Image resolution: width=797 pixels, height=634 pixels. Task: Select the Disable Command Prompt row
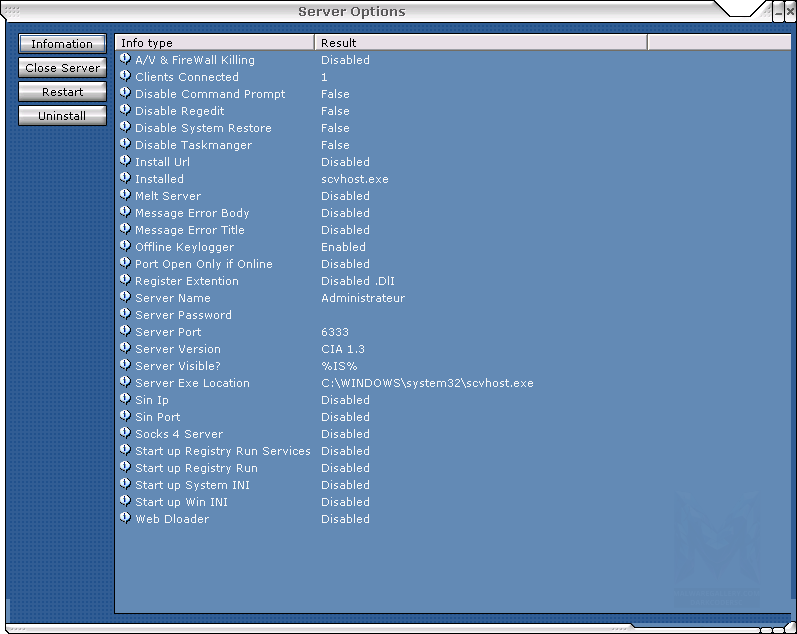(x=210, y=94)
